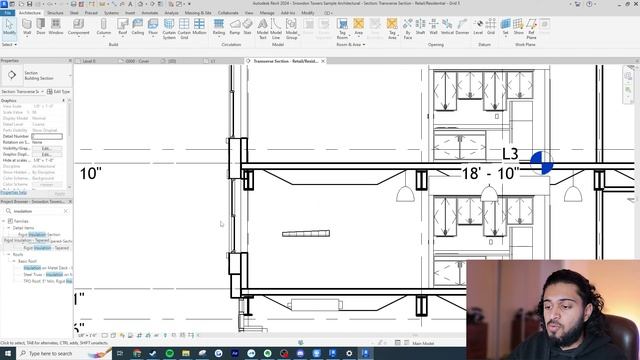Select the Curtain Grid tool

coord(184,29)
